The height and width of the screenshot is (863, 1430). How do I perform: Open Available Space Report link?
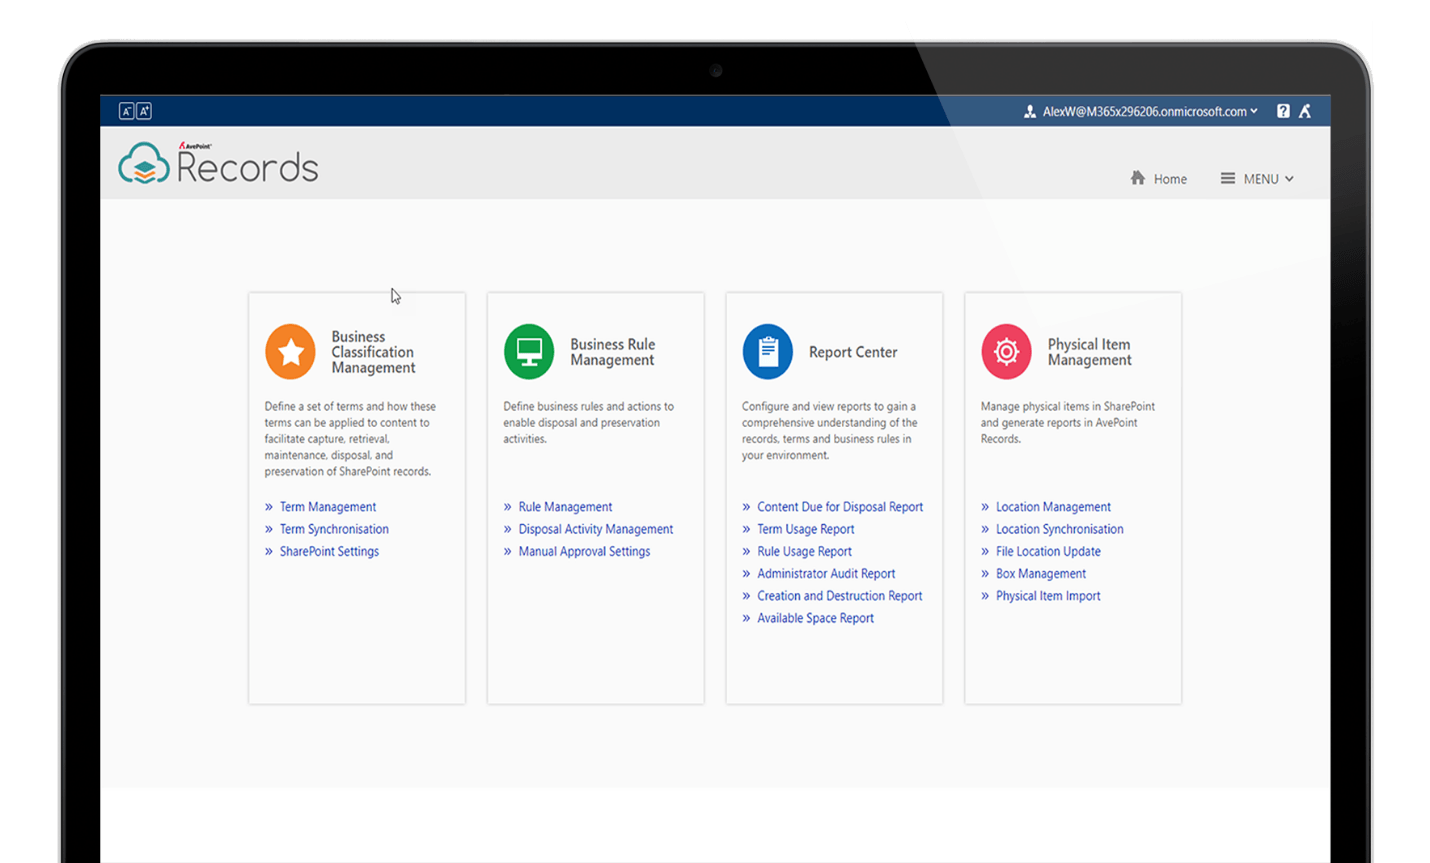pos(815,618)
